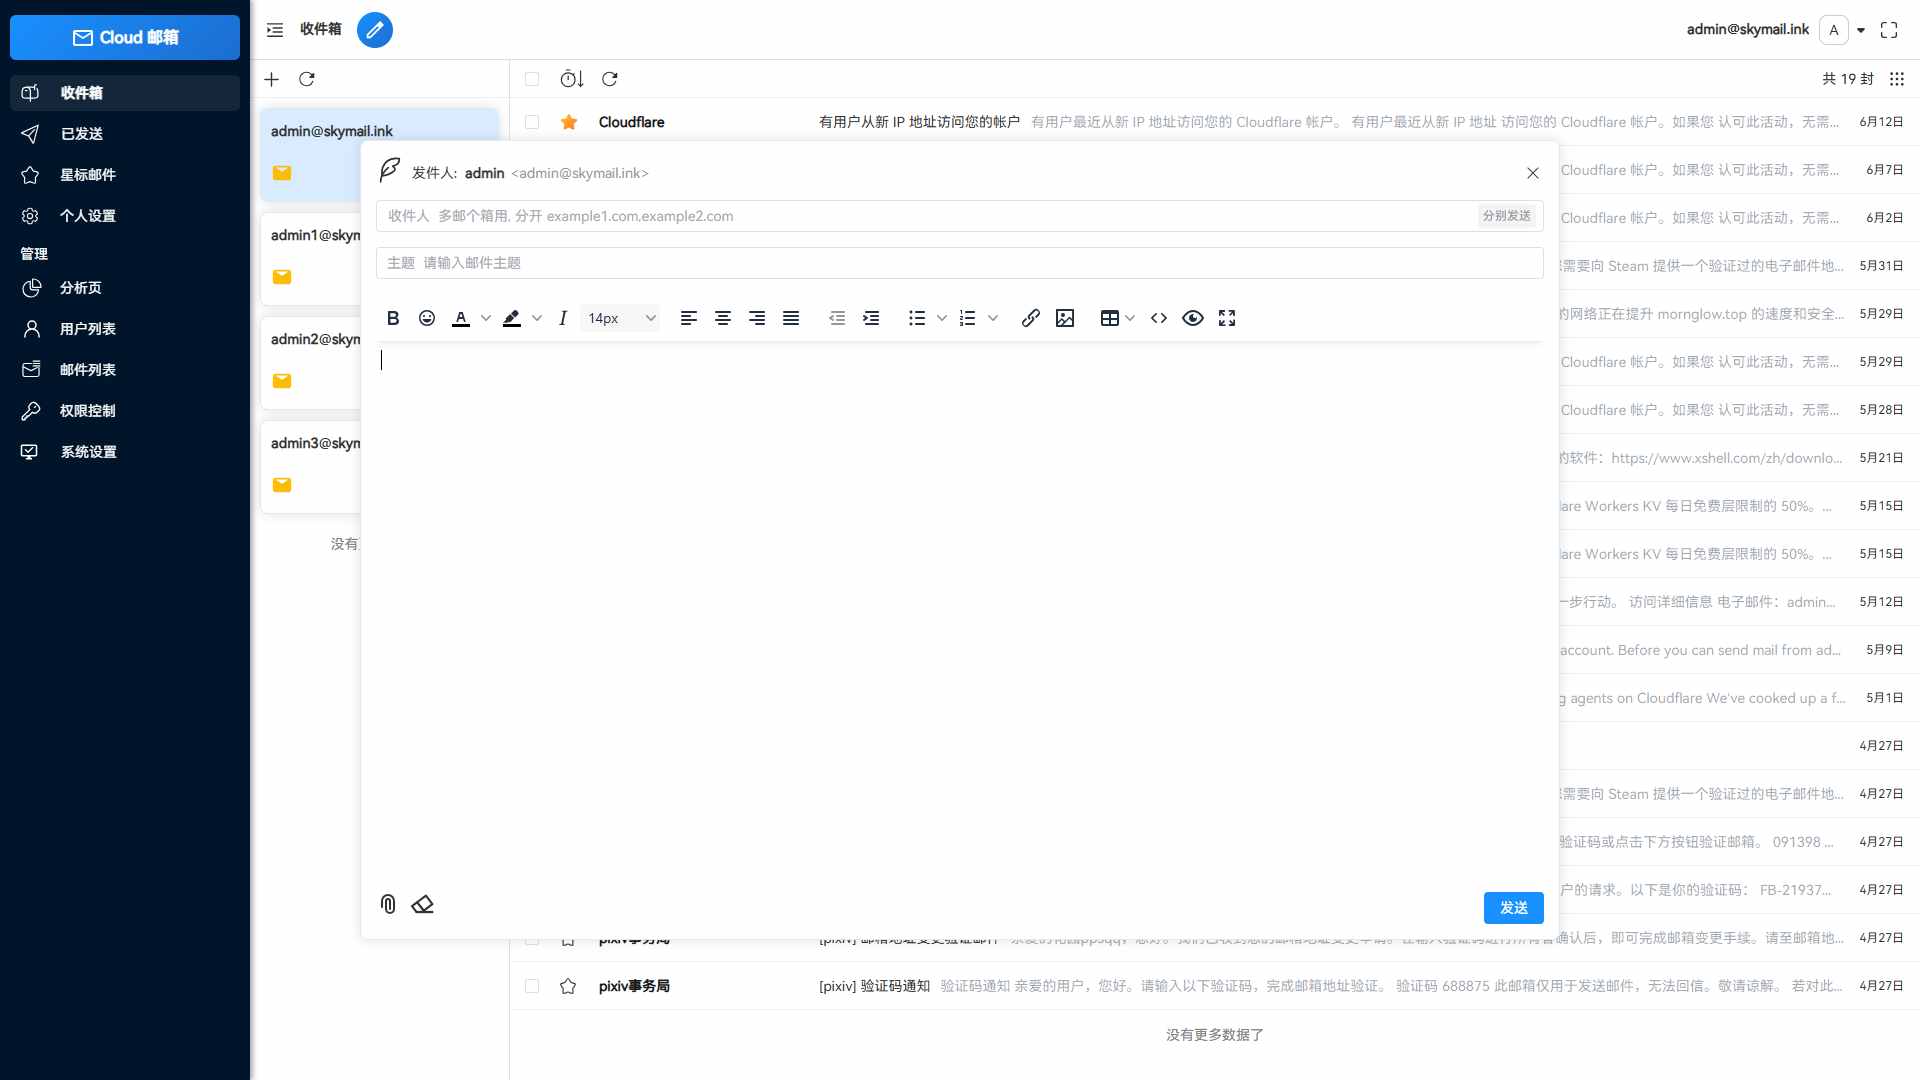Open the emoji picker in the composer
The height and width of the screenshot is (1080, 1920).
coord(427,318)
